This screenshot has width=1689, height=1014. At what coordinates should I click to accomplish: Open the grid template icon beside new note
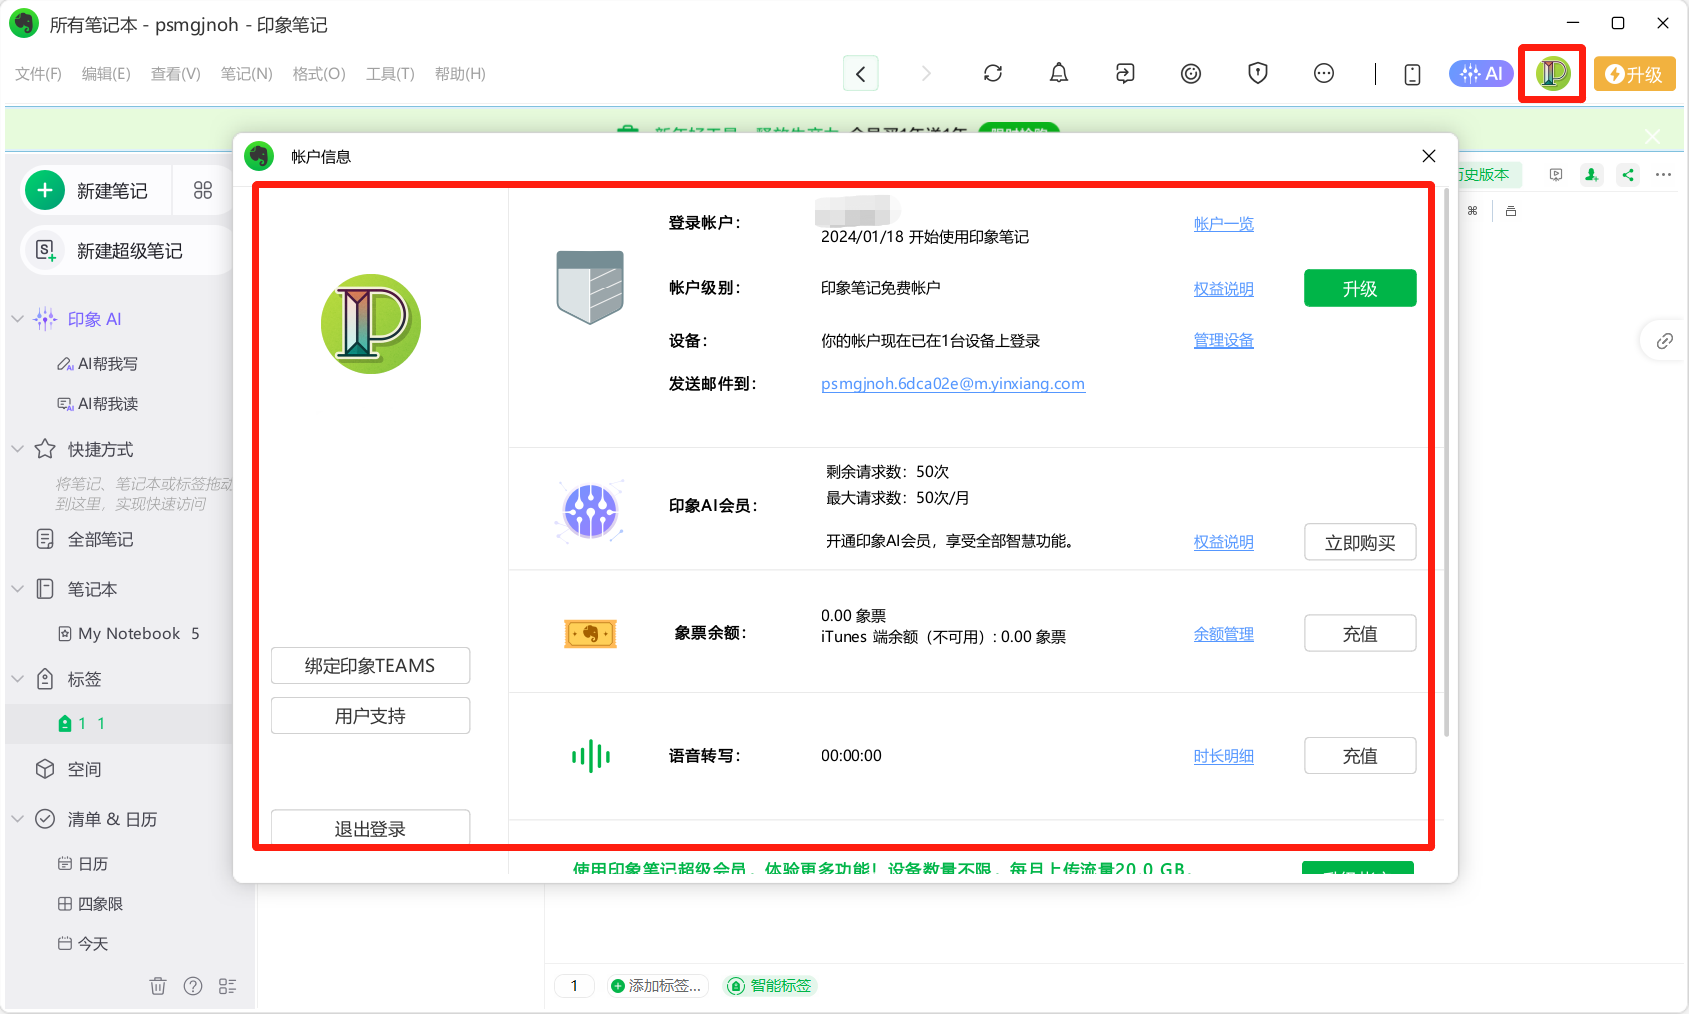(203, 190)
